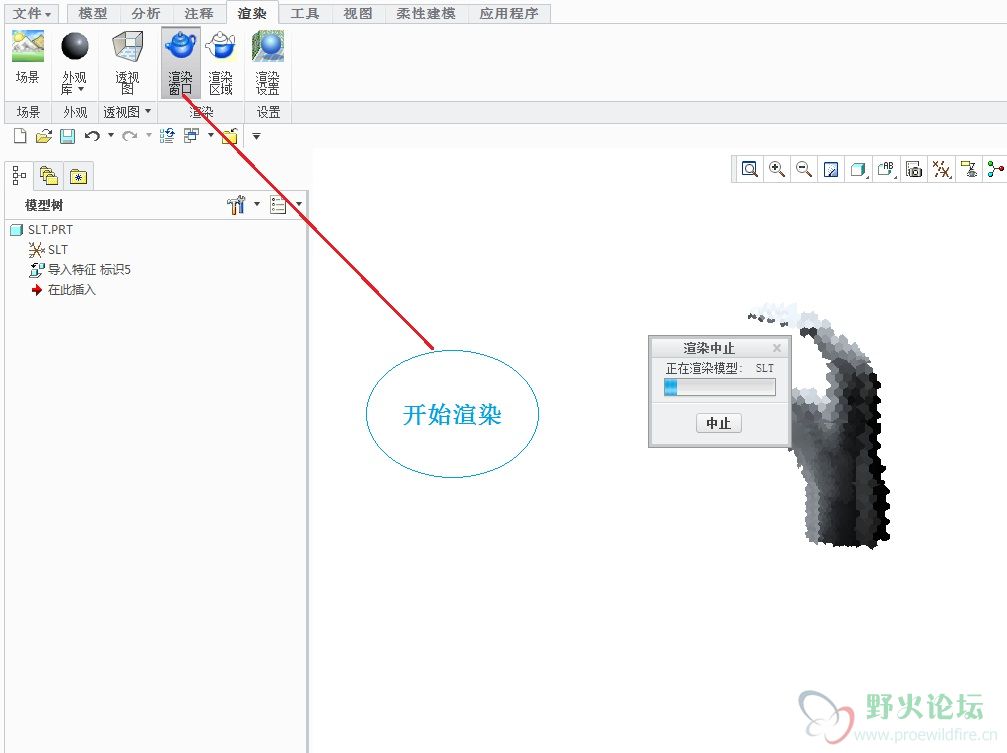Switch to the 模型 ribbon tab
This screenshot has width=1007, height=753.
click(x=93, y=13)
